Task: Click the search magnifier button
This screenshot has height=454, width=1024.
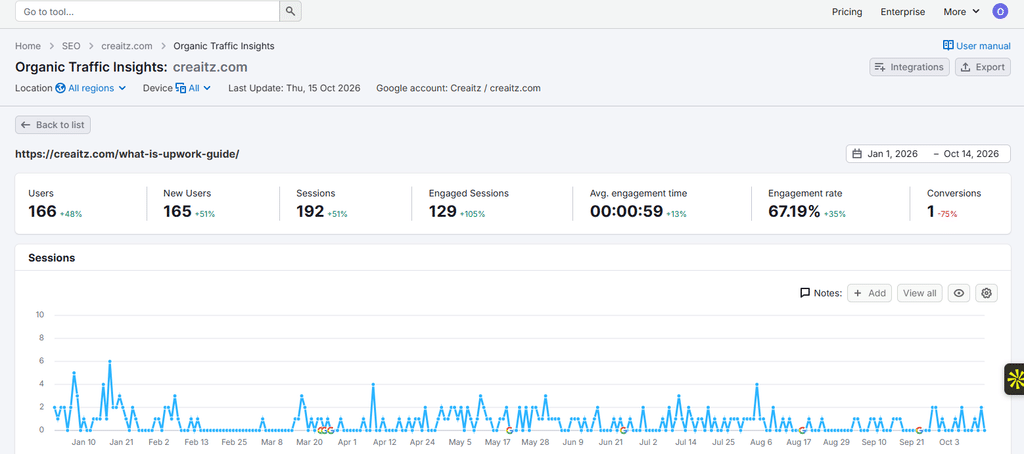Action: 291,11
